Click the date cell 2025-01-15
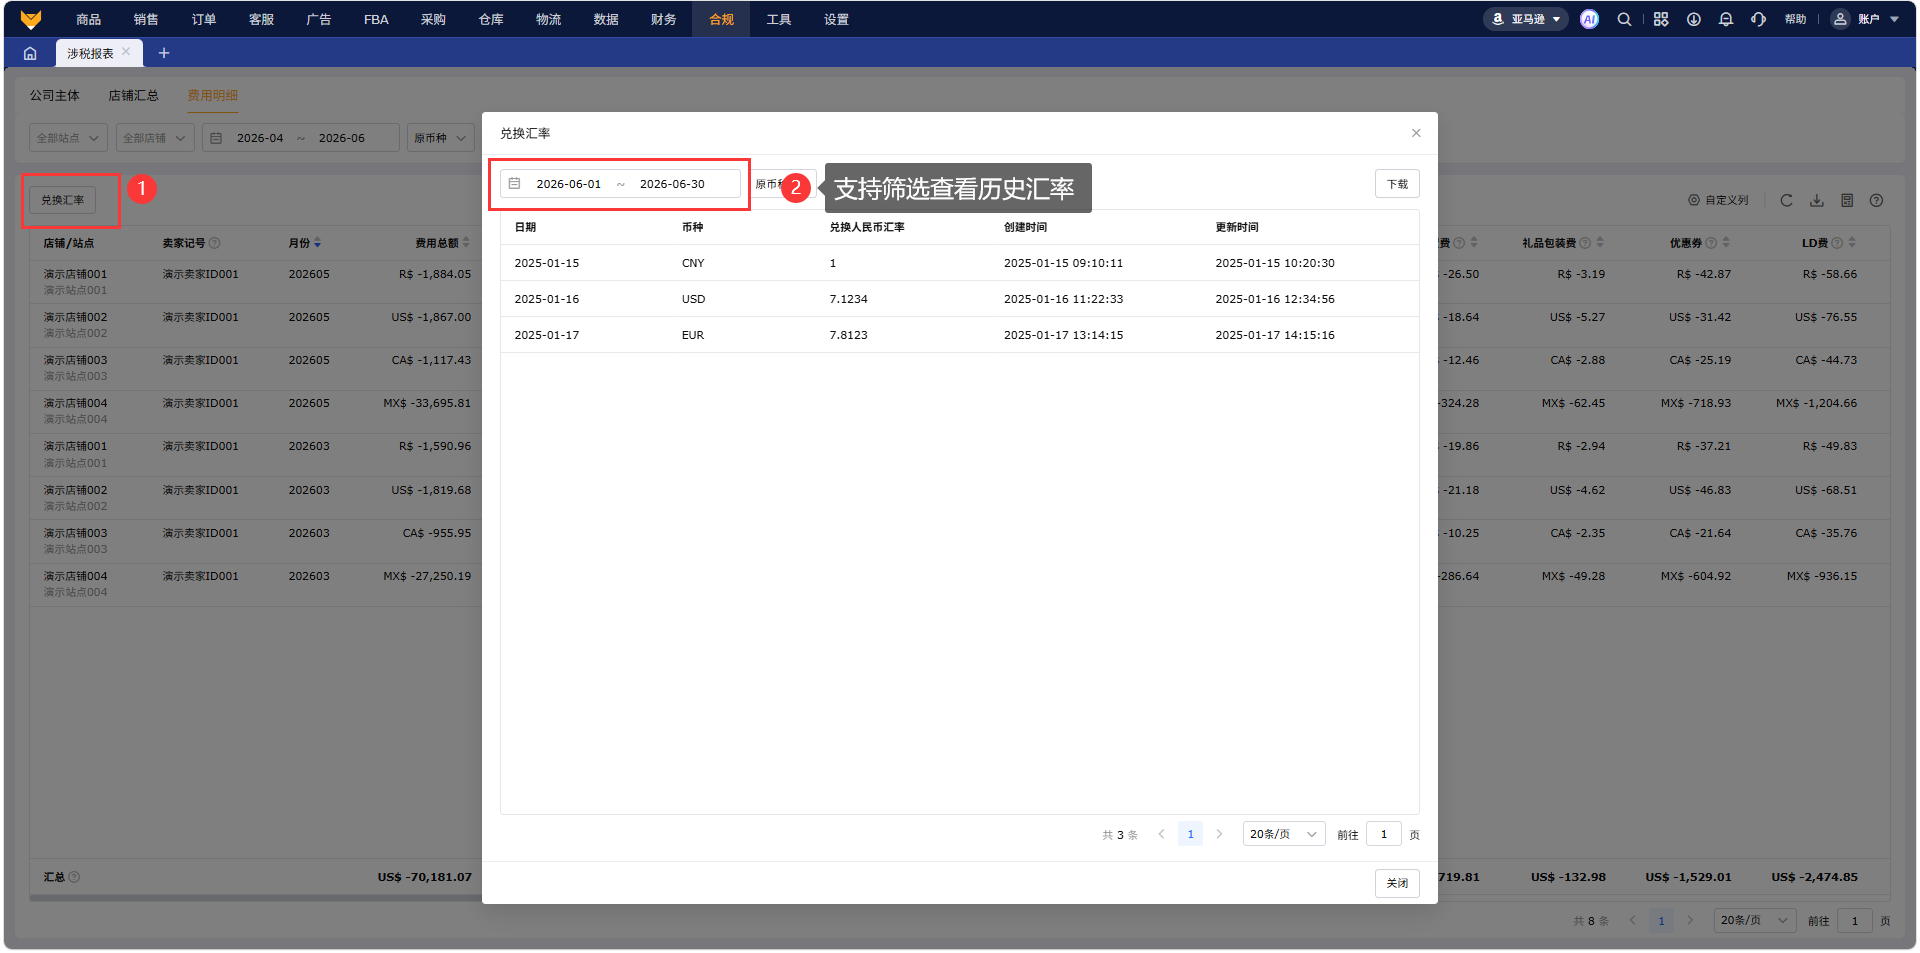This screenshot has height=953, width=1920. (x=547, y=263)
